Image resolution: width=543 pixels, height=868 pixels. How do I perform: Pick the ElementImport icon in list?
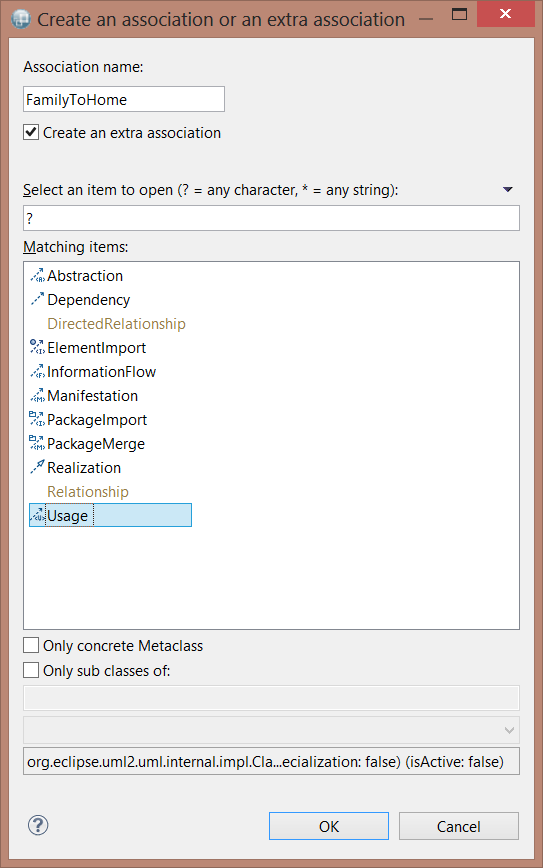click(37, 348)
